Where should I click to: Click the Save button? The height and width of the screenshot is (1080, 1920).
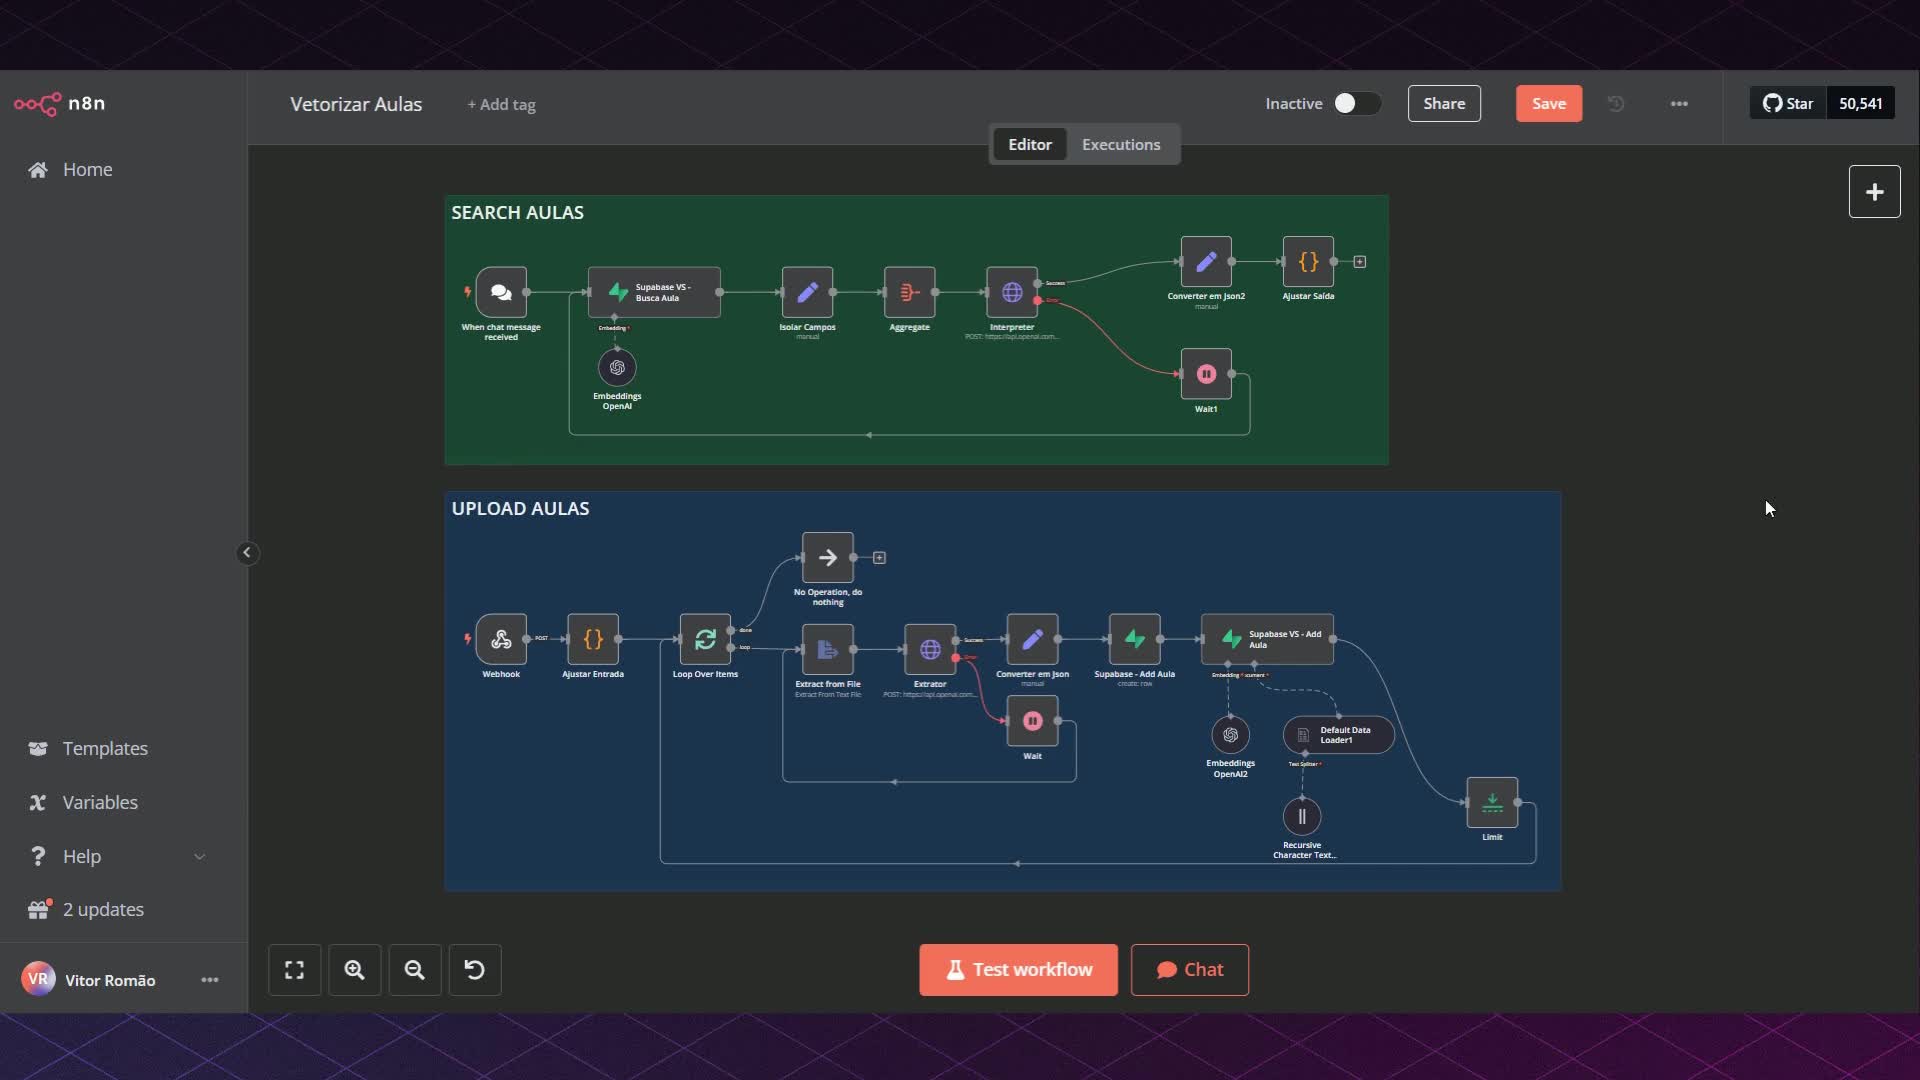pyautogui.click(x=1548, y=104)
